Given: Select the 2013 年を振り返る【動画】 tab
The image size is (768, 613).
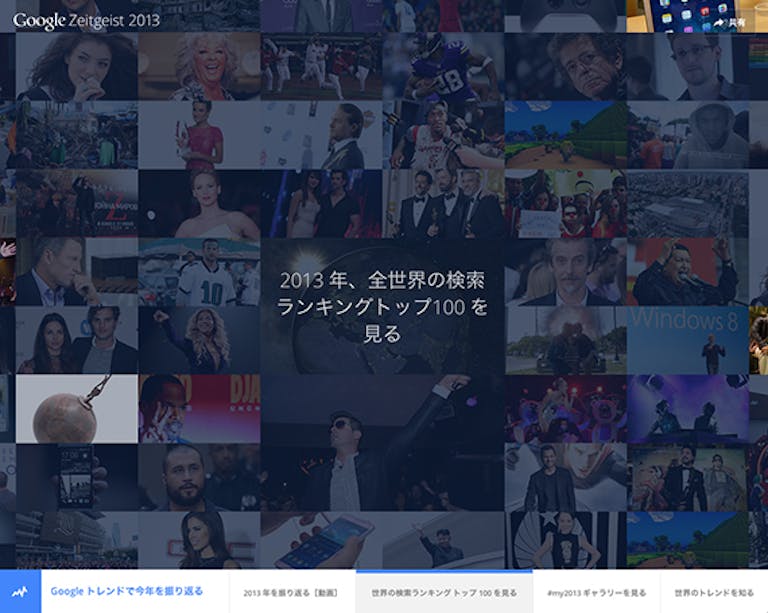Looking at the screenshot, I should pyautogui.click(x=292, y=593).
